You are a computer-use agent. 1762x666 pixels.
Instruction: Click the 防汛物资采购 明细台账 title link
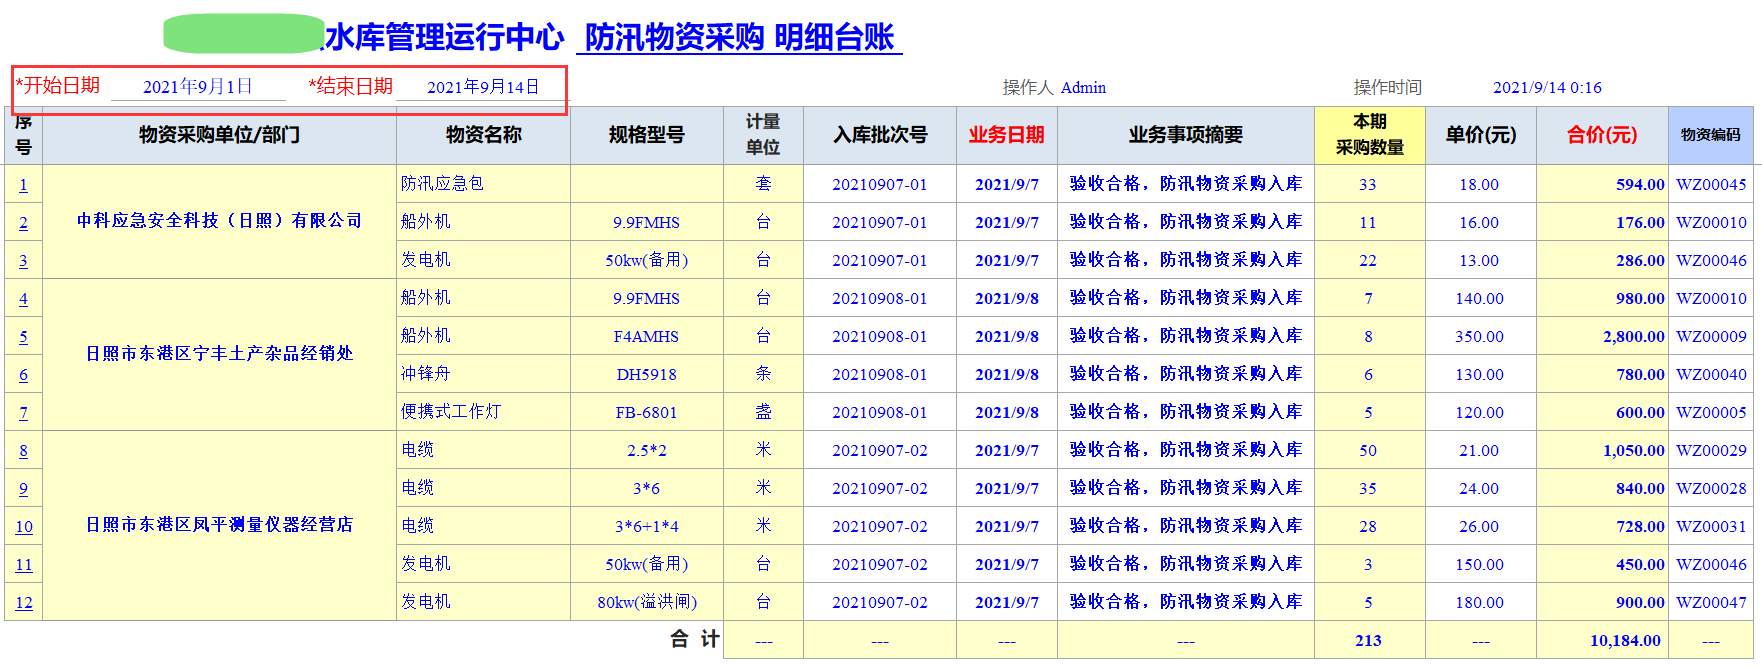[x=739, y=38]
